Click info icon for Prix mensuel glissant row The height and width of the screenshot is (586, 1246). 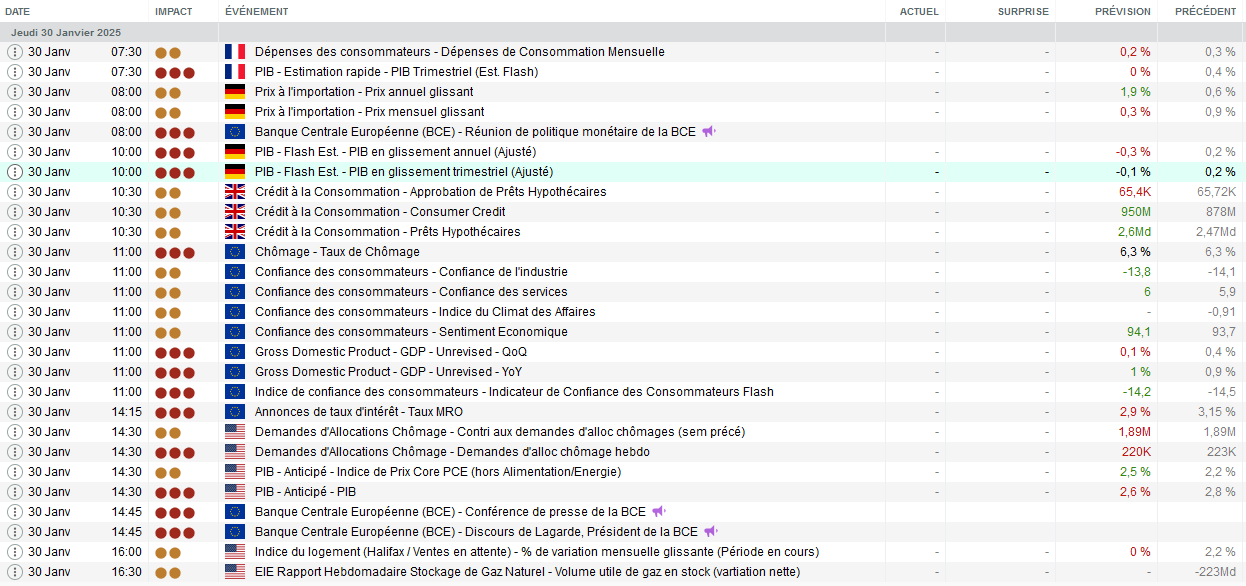(14, 112)
